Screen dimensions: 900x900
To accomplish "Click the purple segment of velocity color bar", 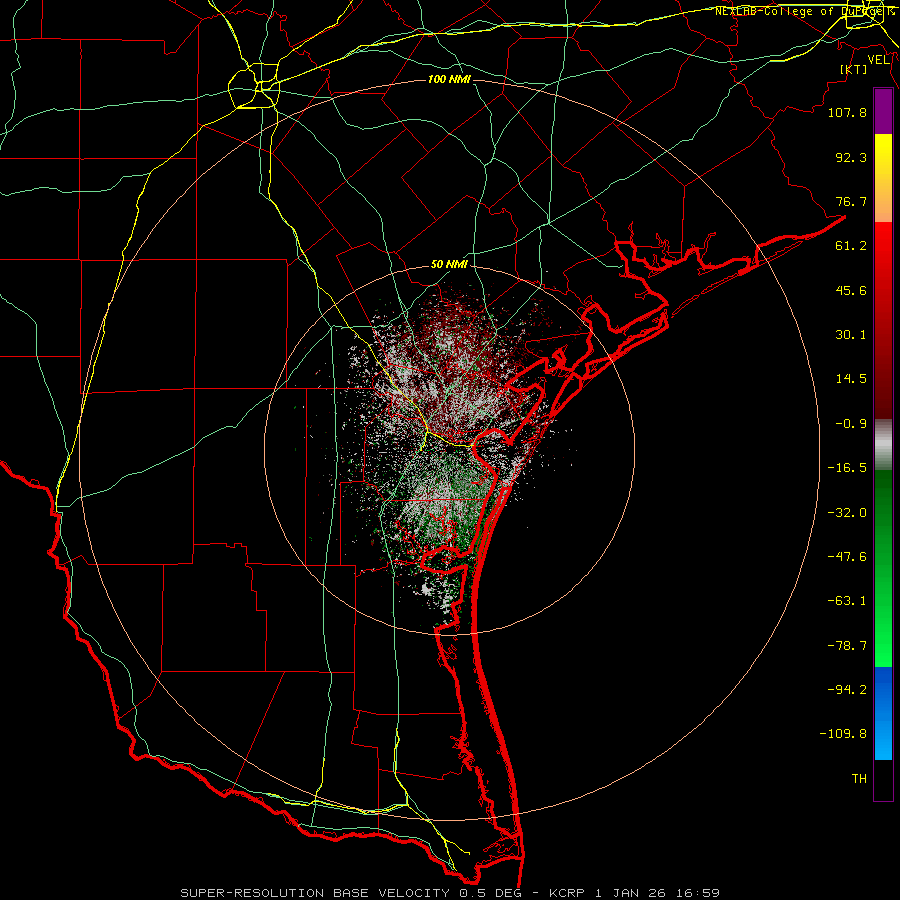I will (x=883, y=111).
